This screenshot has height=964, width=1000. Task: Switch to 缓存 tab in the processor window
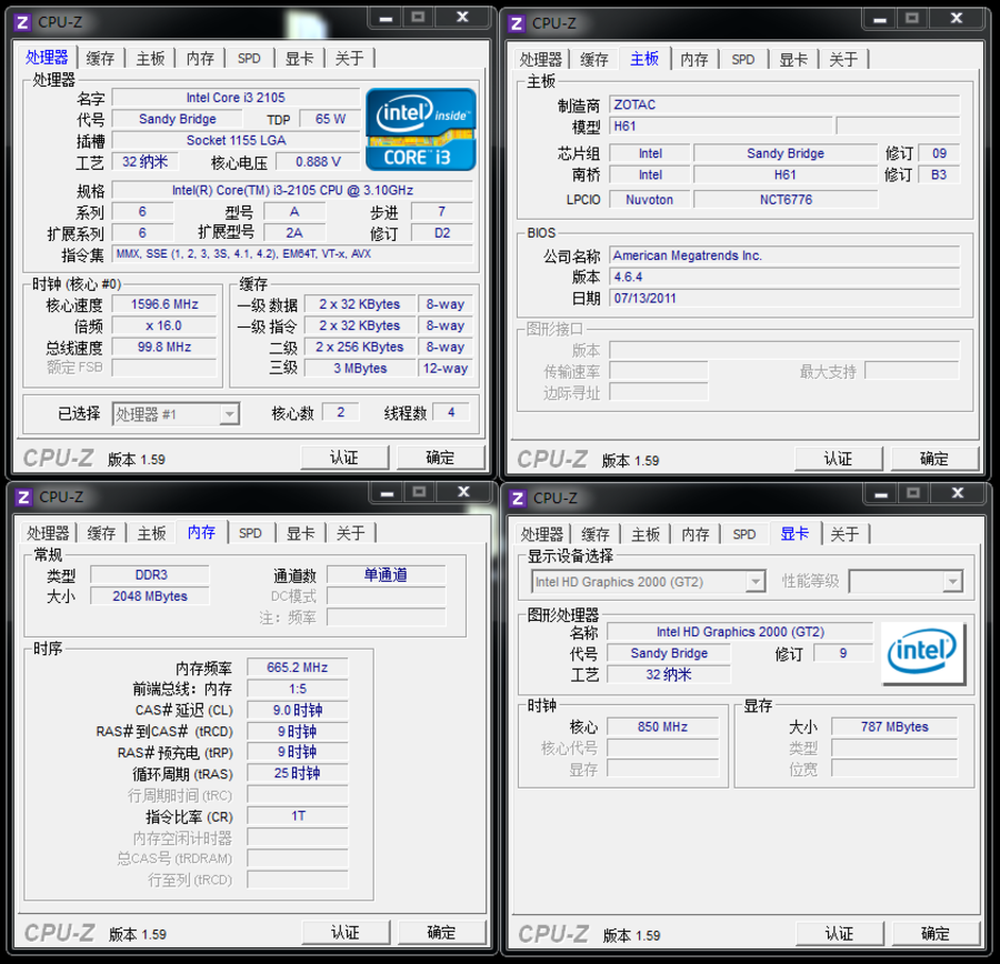(x=100, y=59)
